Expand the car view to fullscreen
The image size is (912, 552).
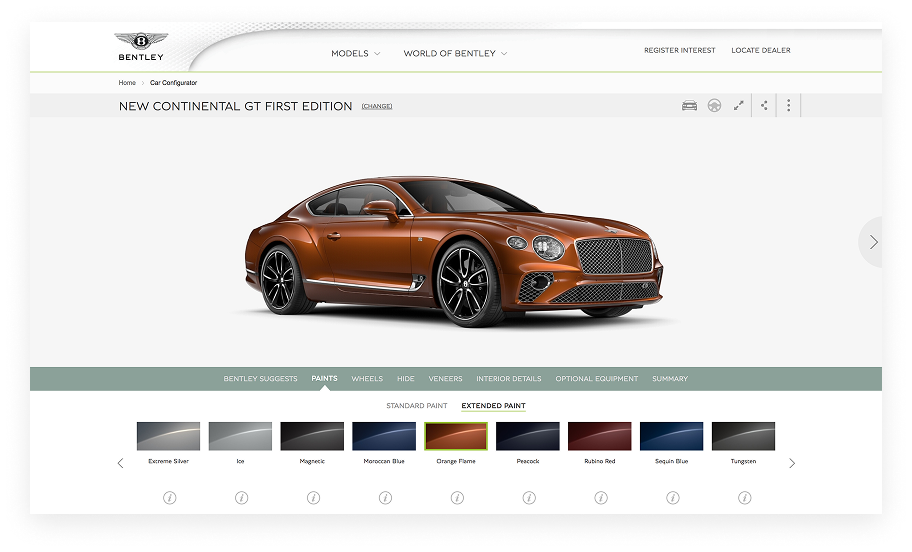739,105
